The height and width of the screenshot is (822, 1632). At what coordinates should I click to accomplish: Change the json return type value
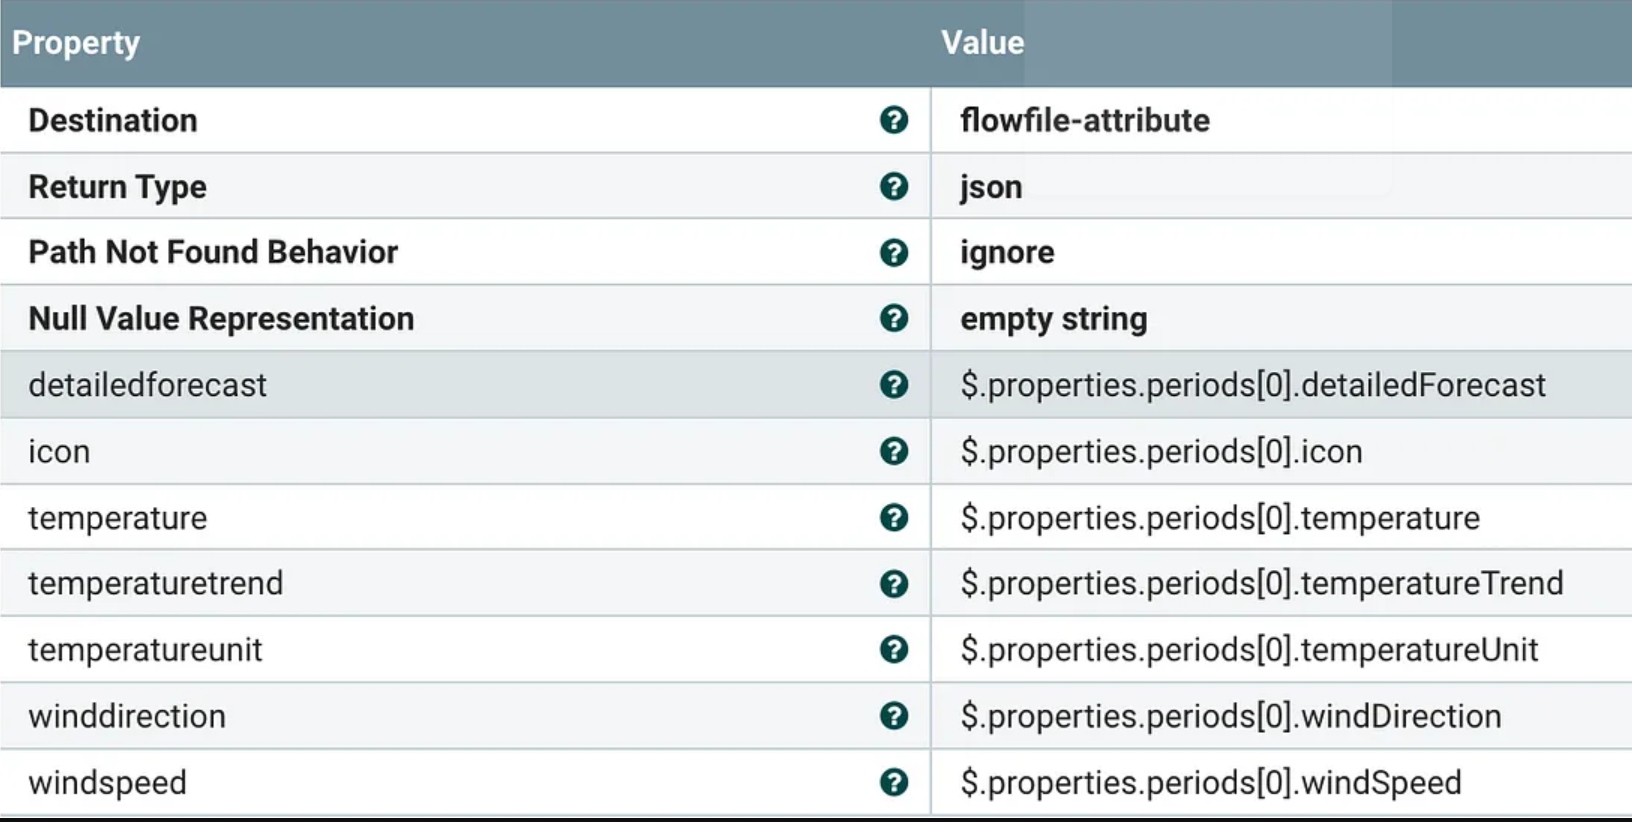(991, 187)
